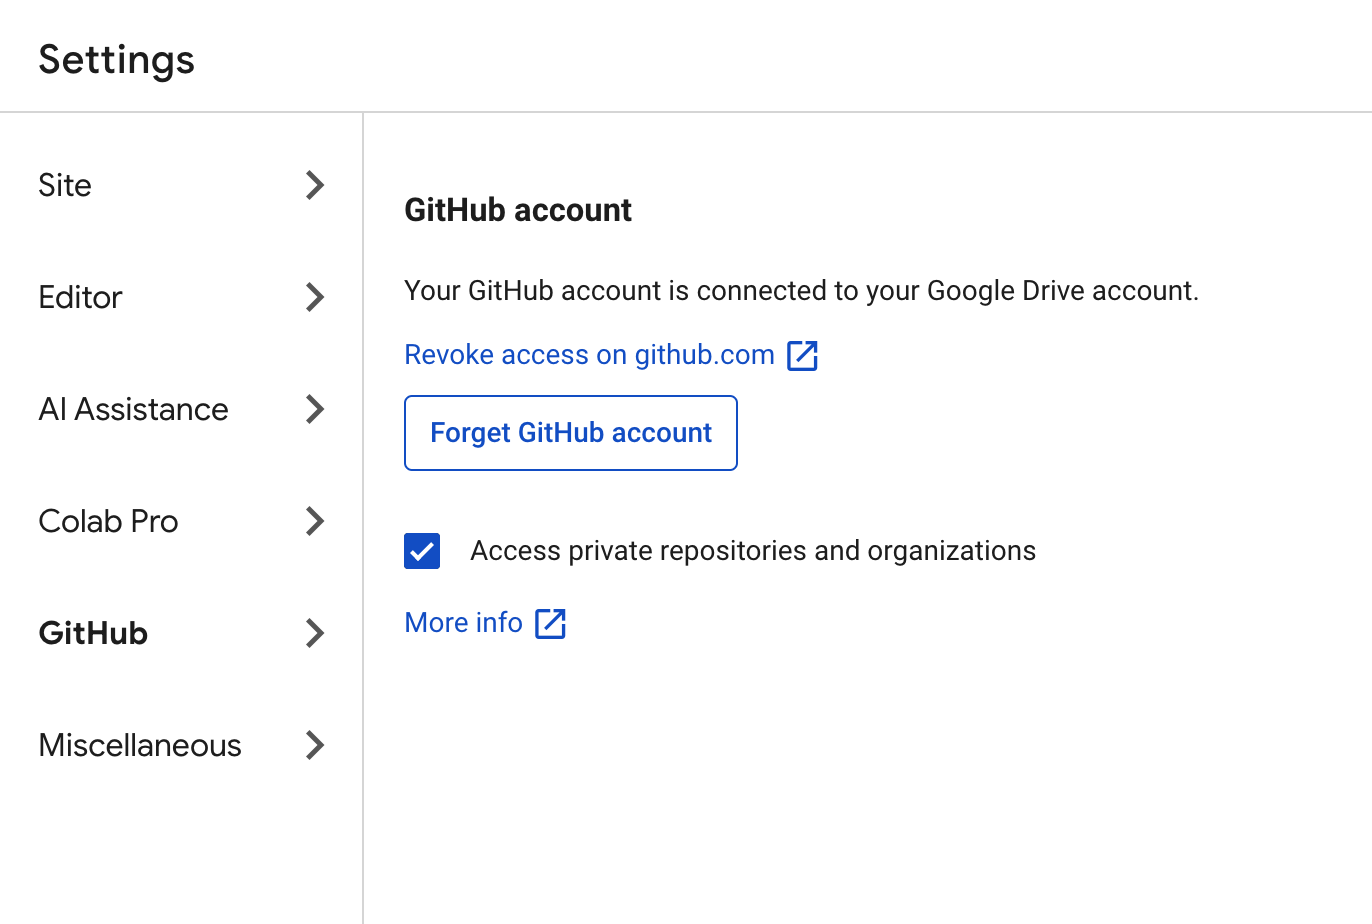Viewport: 1372px width, 924px height.
Task: Uncheck Access private repositories and organizations
Action: [422, 551]
